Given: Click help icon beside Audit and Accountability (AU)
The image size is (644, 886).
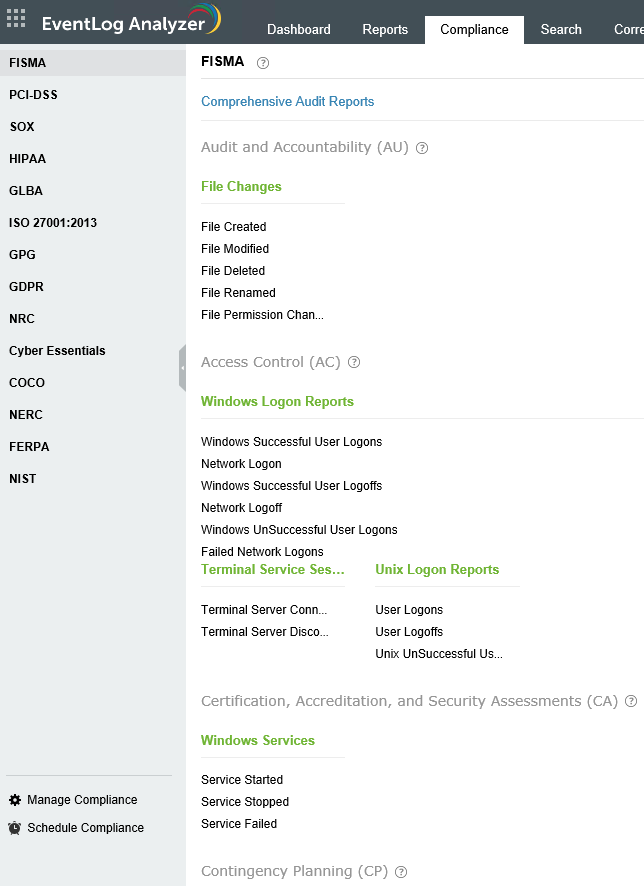Looking at the screenshot, I should pyautogui.click(x=422, y=148).
